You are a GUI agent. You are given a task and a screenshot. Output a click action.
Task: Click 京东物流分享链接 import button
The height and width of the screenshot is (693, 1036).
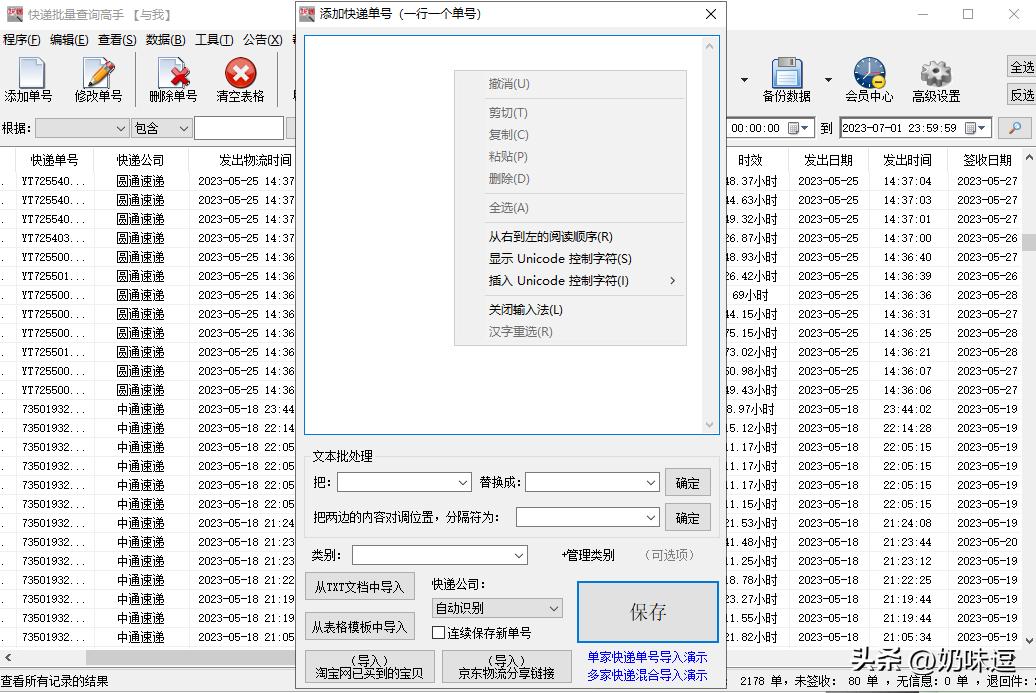[506, 667]
